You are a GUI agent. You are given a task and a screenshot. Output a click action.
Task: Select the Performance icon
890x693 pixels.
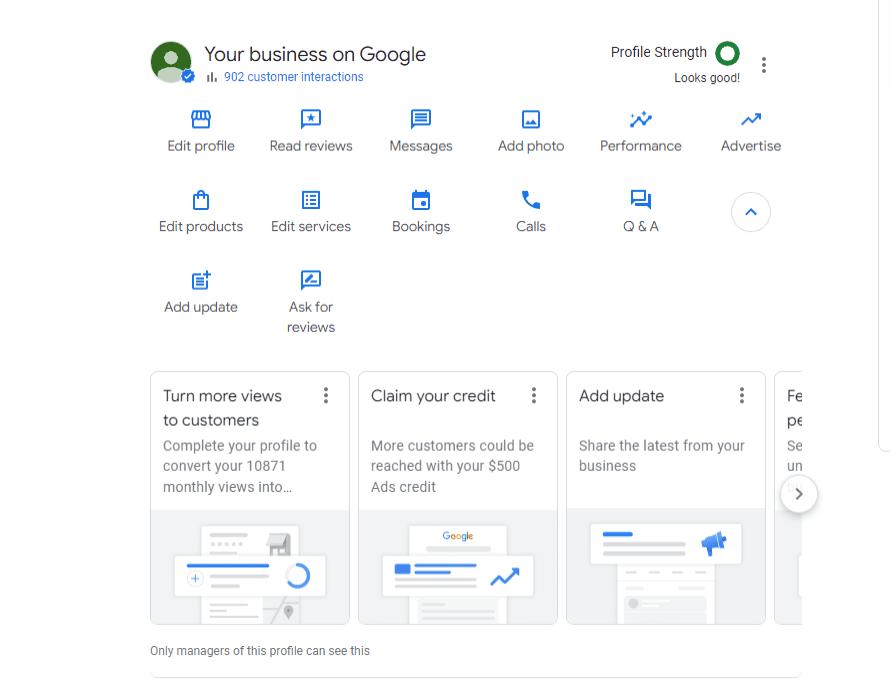(x=641, y=119)
